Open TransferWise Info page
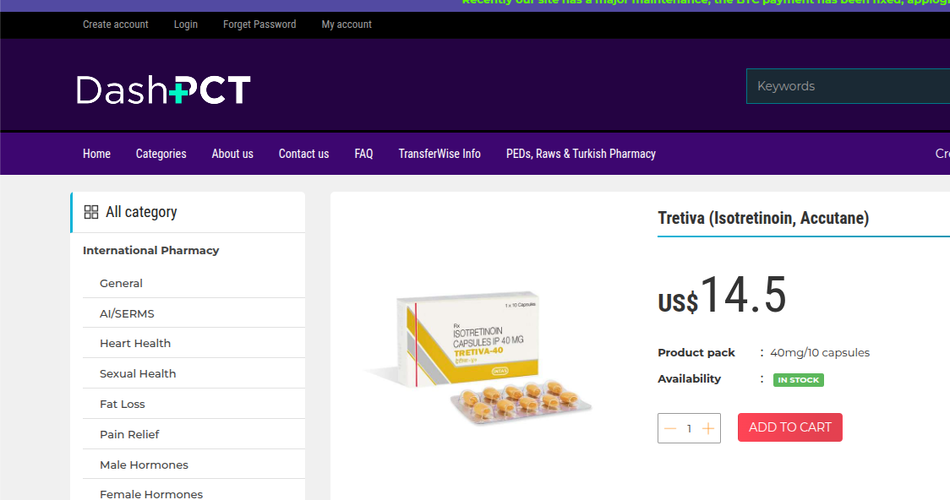This screenshot has width=950, height=500. pos(440,154)
